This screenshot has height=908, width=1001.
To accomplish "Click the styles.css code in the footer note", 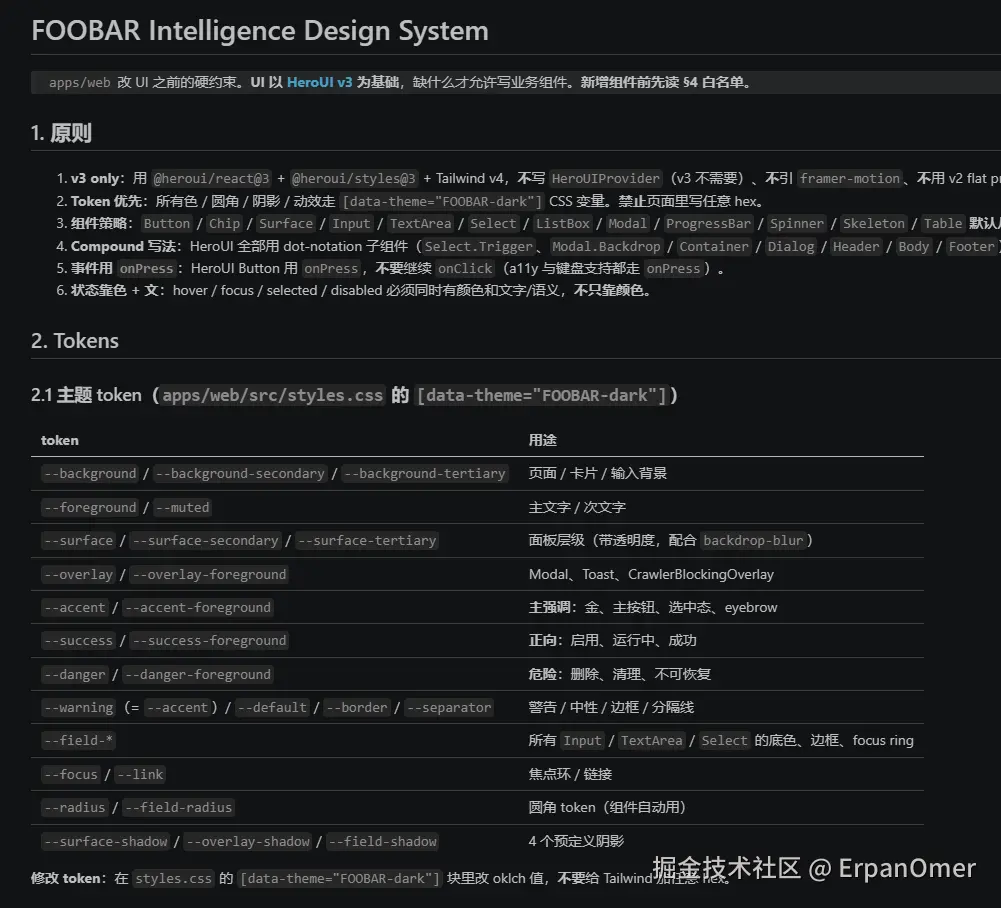I will [173, 879].
